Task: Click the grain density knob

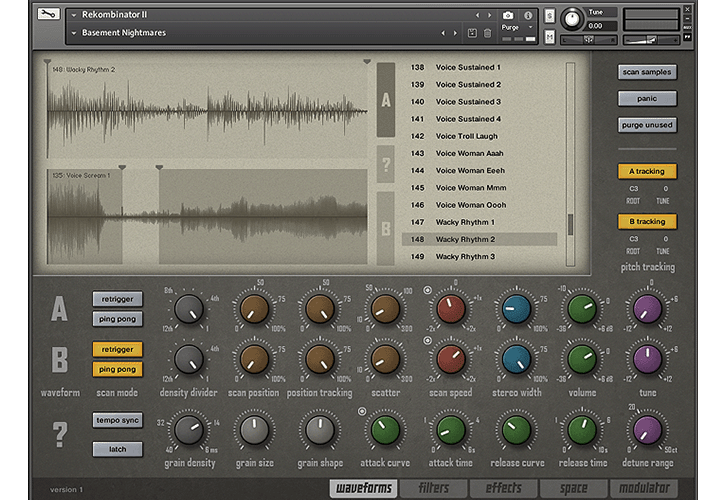Action: 188,430
